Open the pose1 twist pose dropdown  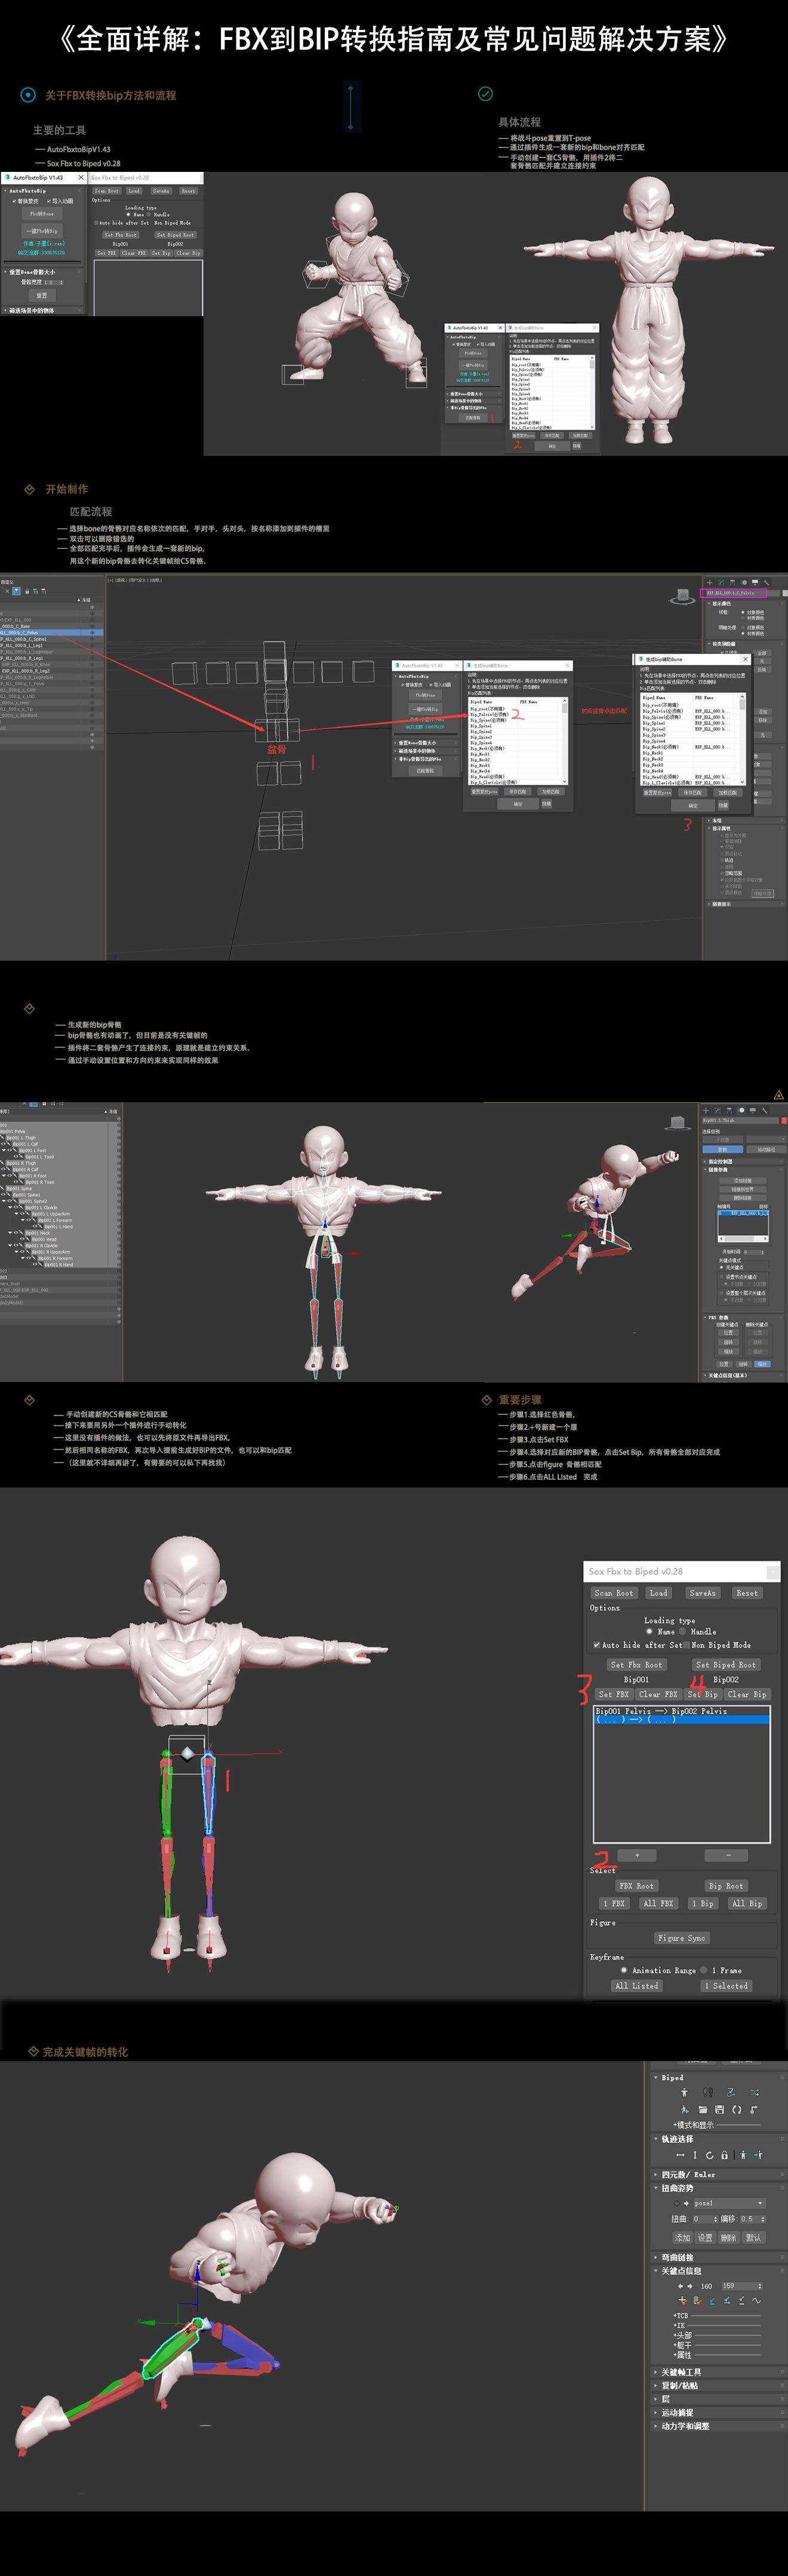click(730, 2203)
